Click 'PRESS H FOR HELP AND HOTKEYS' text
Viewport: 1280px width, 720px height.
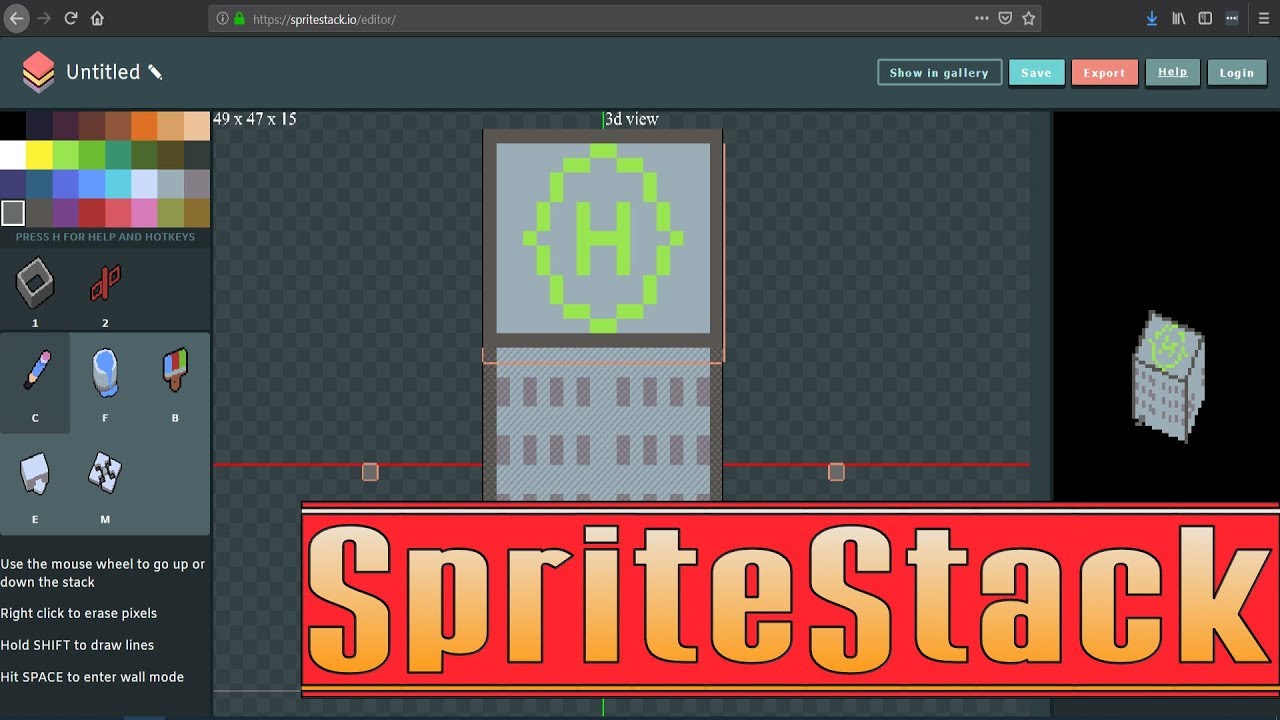[x=105, y=237]
